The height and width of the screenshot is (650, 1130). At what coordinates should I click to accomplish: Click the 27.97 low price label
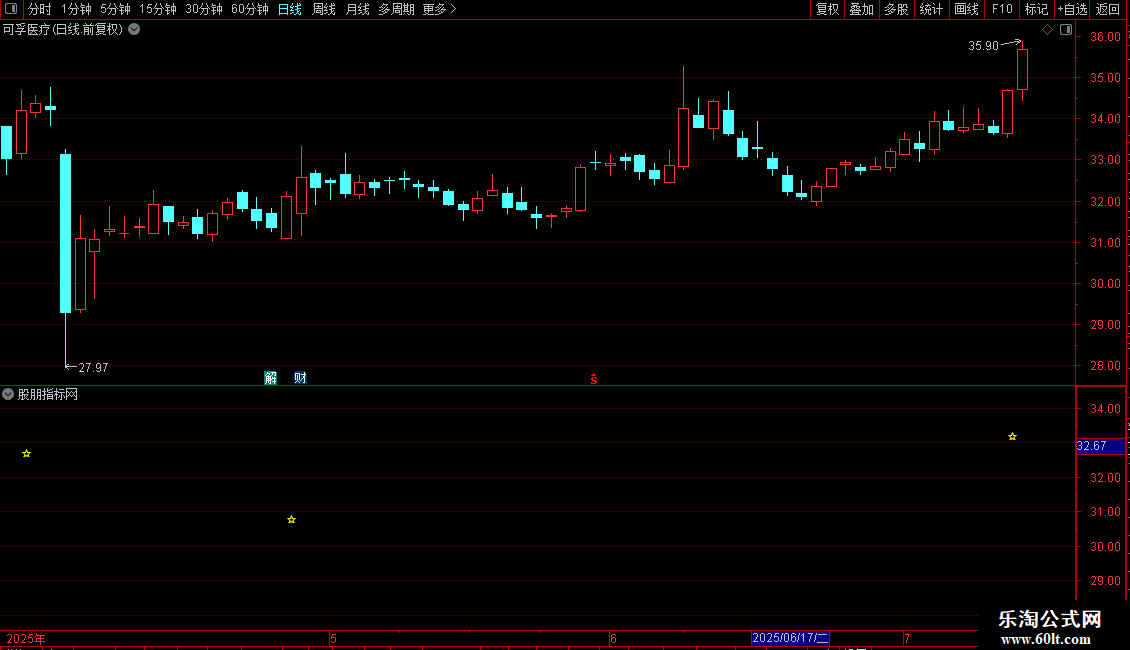pos(94,368)
